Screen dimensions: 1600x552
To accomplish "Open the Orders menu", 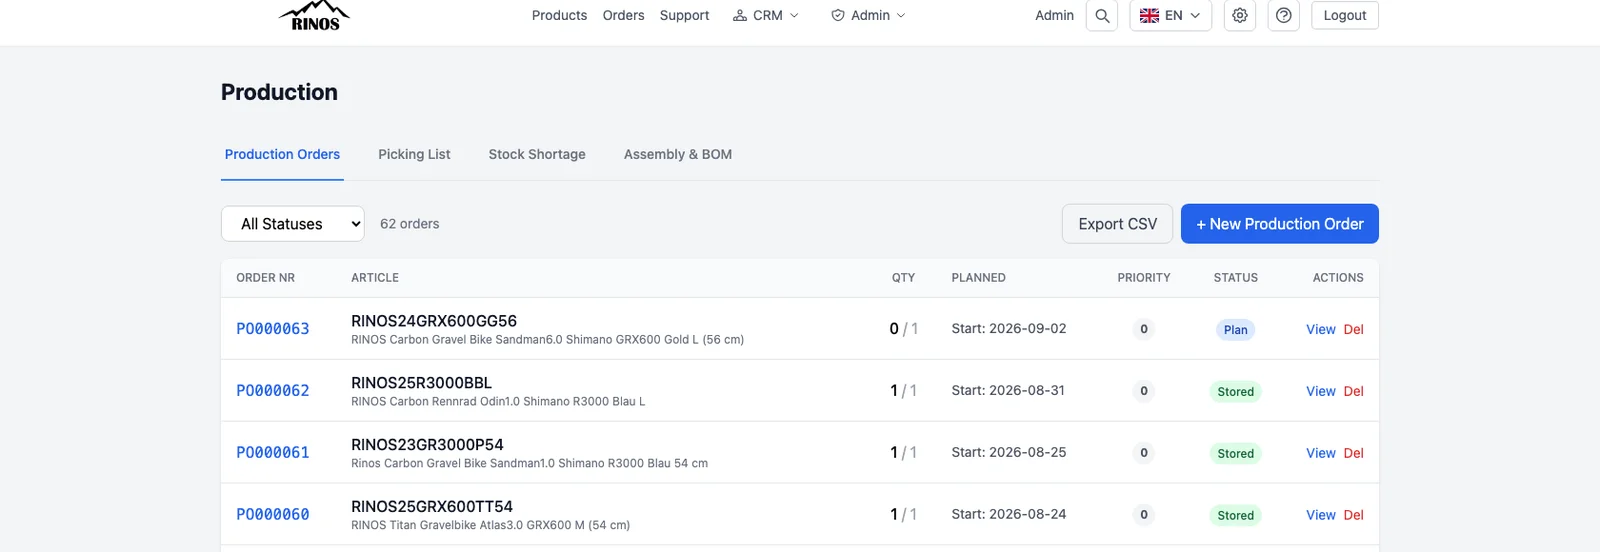I will click(623, 15).
